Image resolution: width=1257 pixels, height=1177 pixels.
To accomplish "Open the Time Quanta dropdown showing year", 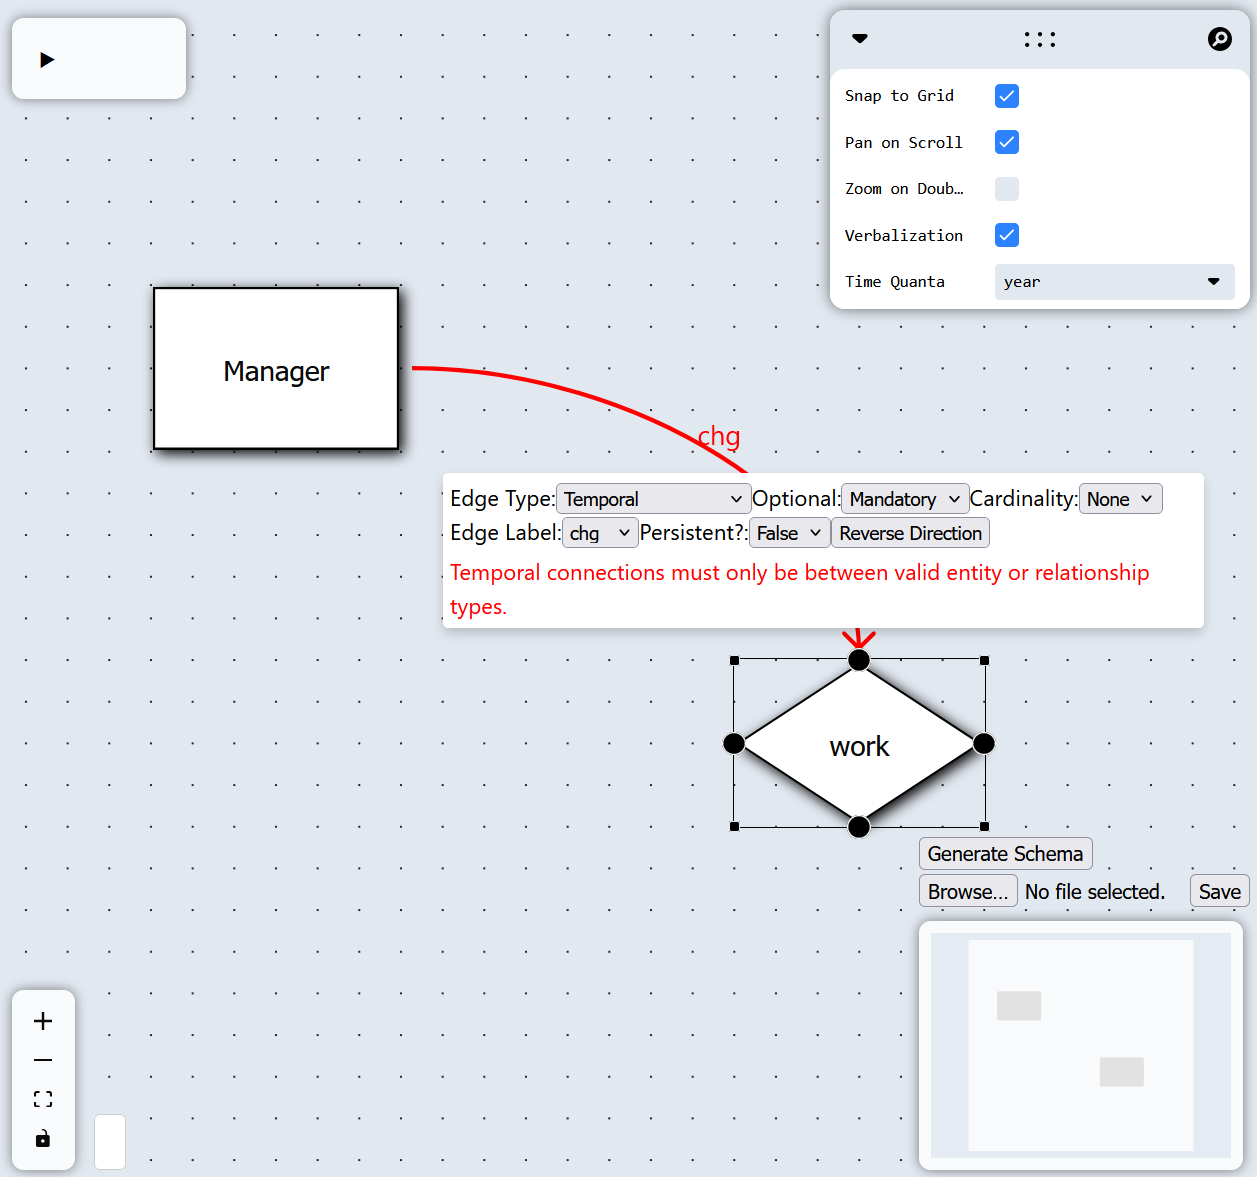I will tap(1113, 281).
